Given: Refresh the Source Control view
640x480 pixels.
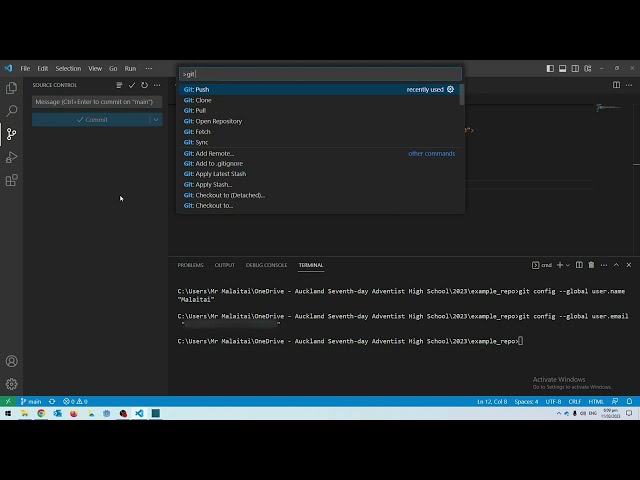Looking at the screenshot, I should coord(144,85).
